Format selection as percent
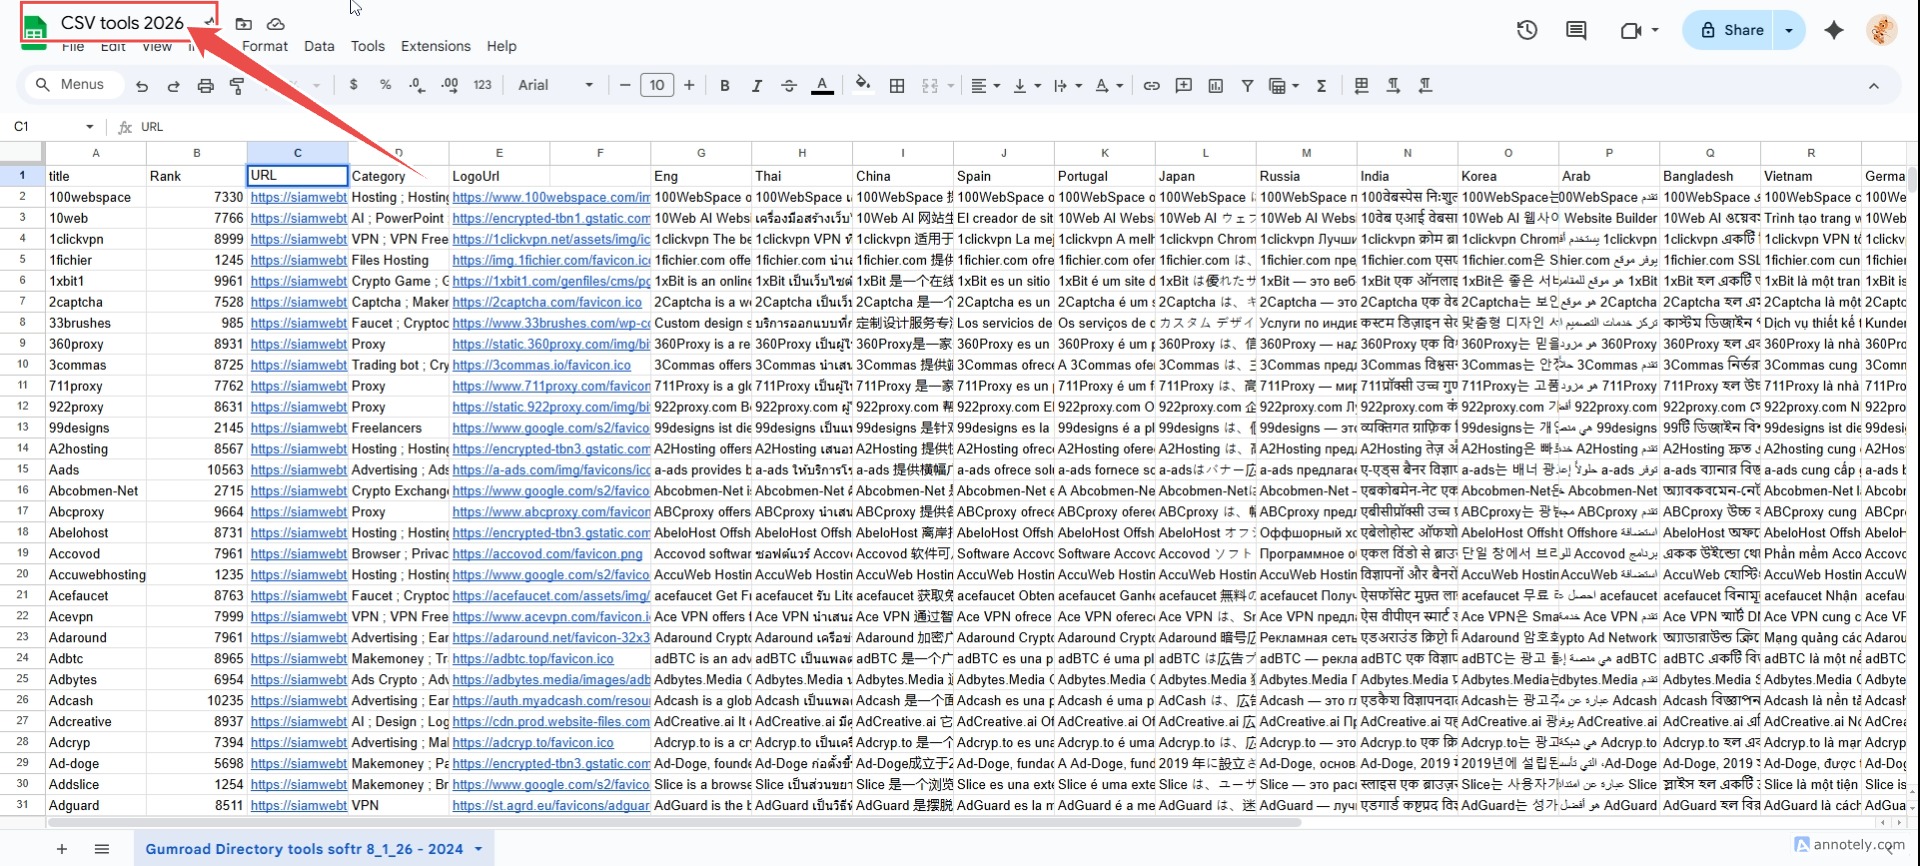The height and width of the screenshot is (866, 1920). click(x=385, y=85)
